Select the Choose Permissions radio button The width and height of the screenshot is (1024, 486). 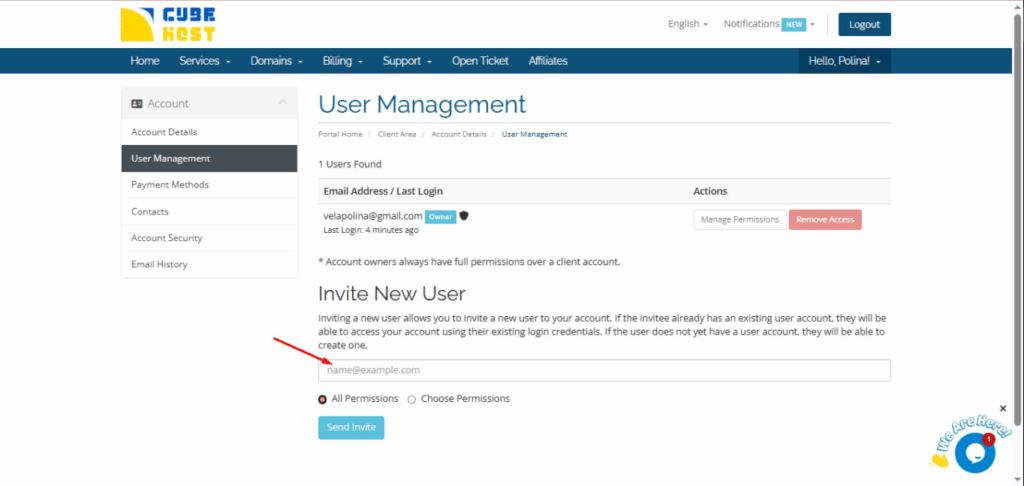[x=412, y=399]
